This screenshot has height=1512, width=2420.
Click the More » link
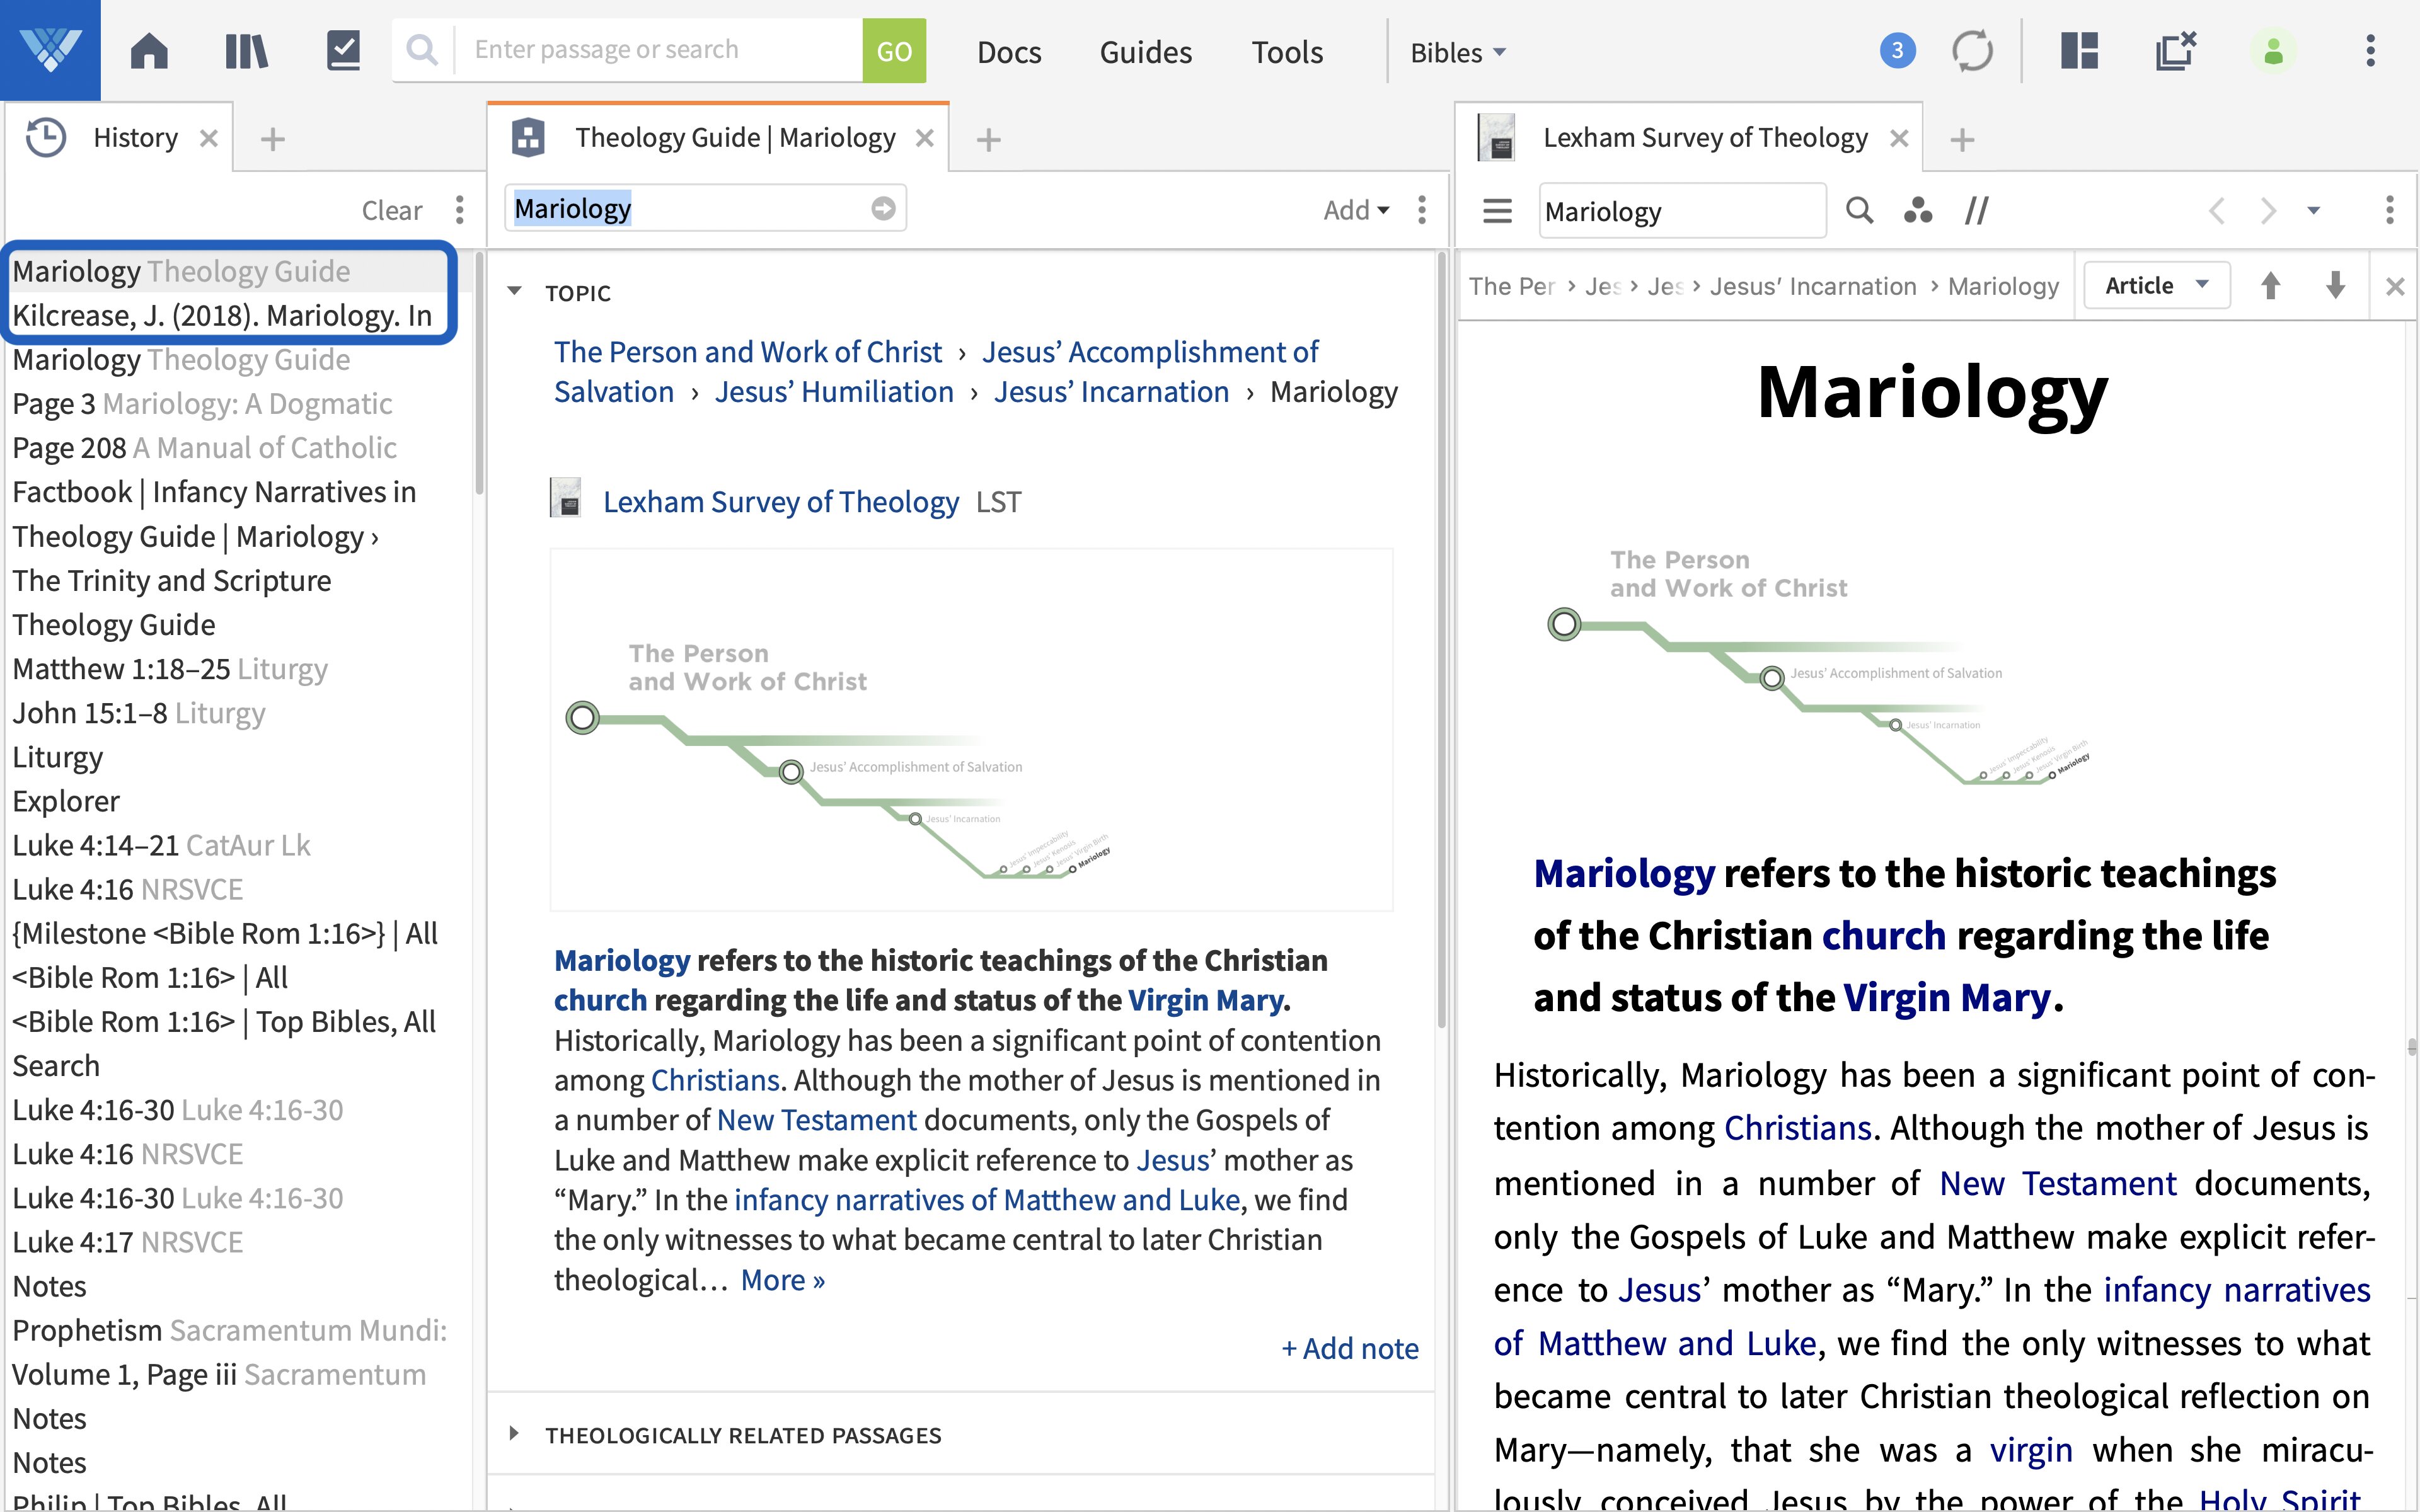click(782, 1280)
